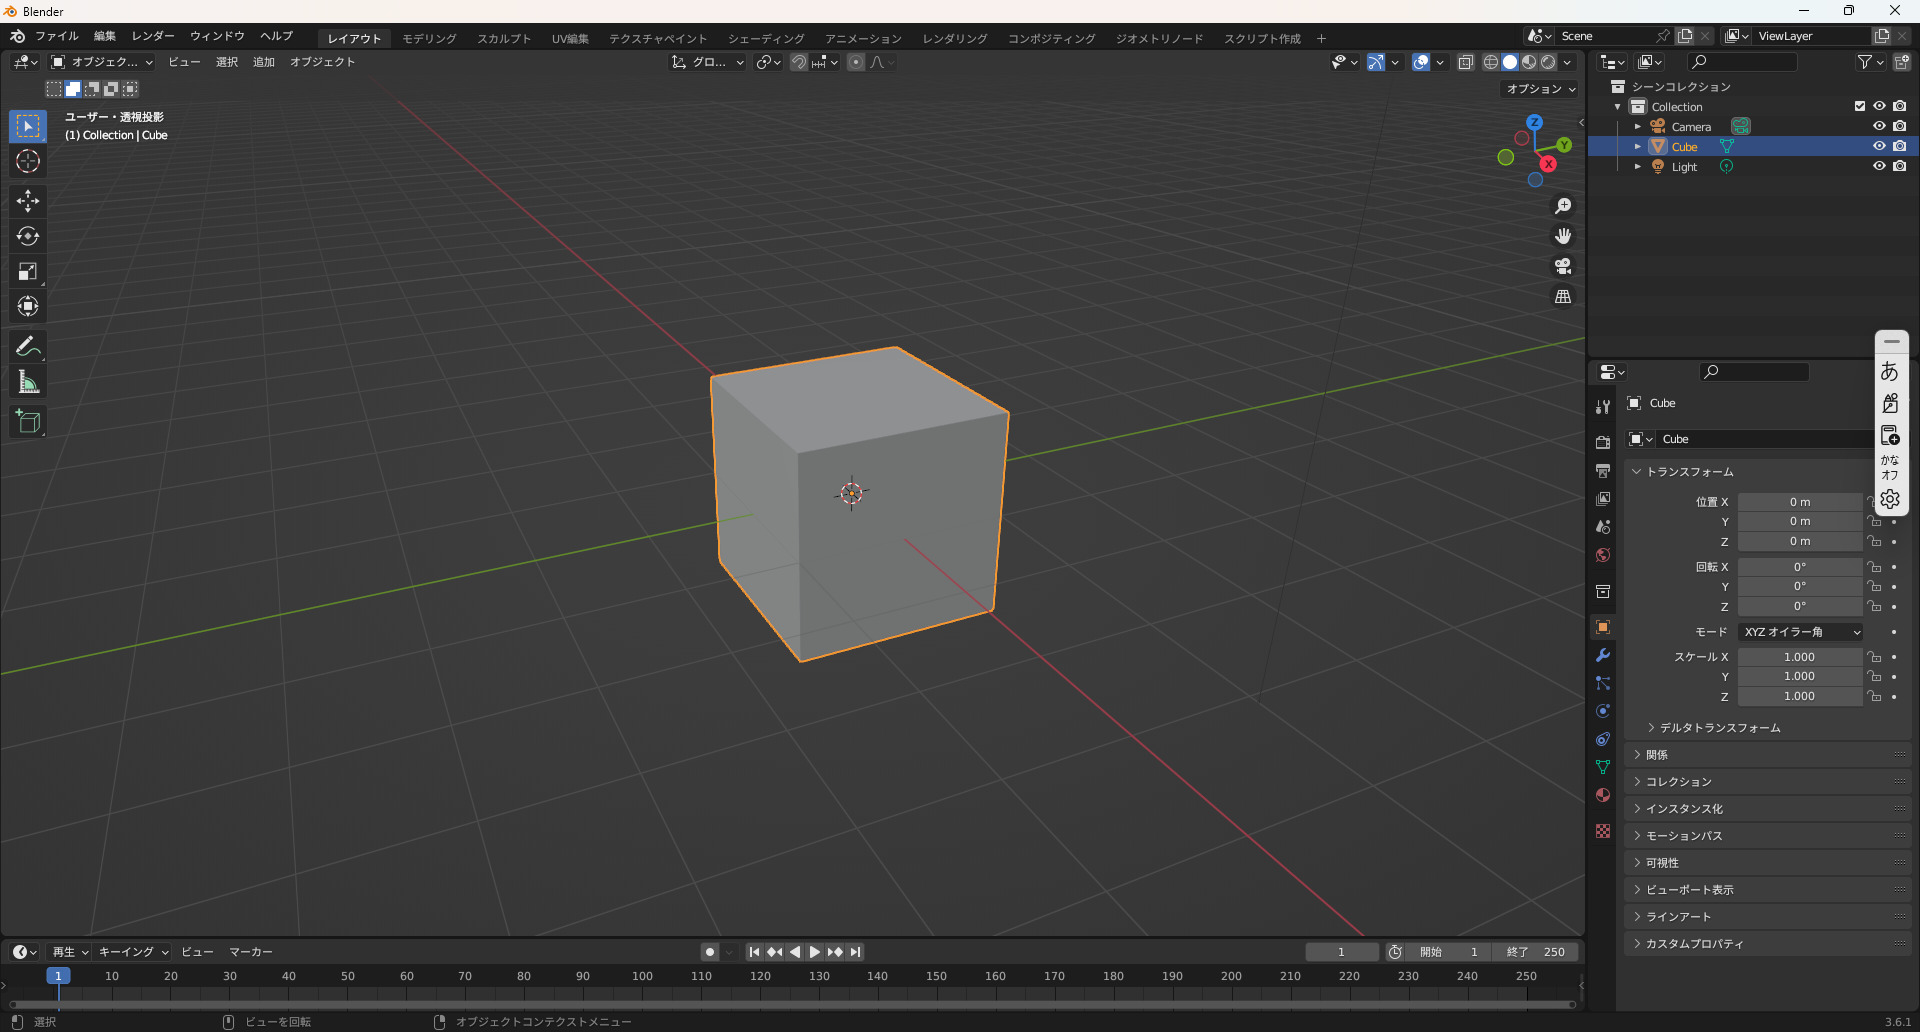1920x1032 pixels.
Task: Open the Material properties tab
Action: (1603, 795)
